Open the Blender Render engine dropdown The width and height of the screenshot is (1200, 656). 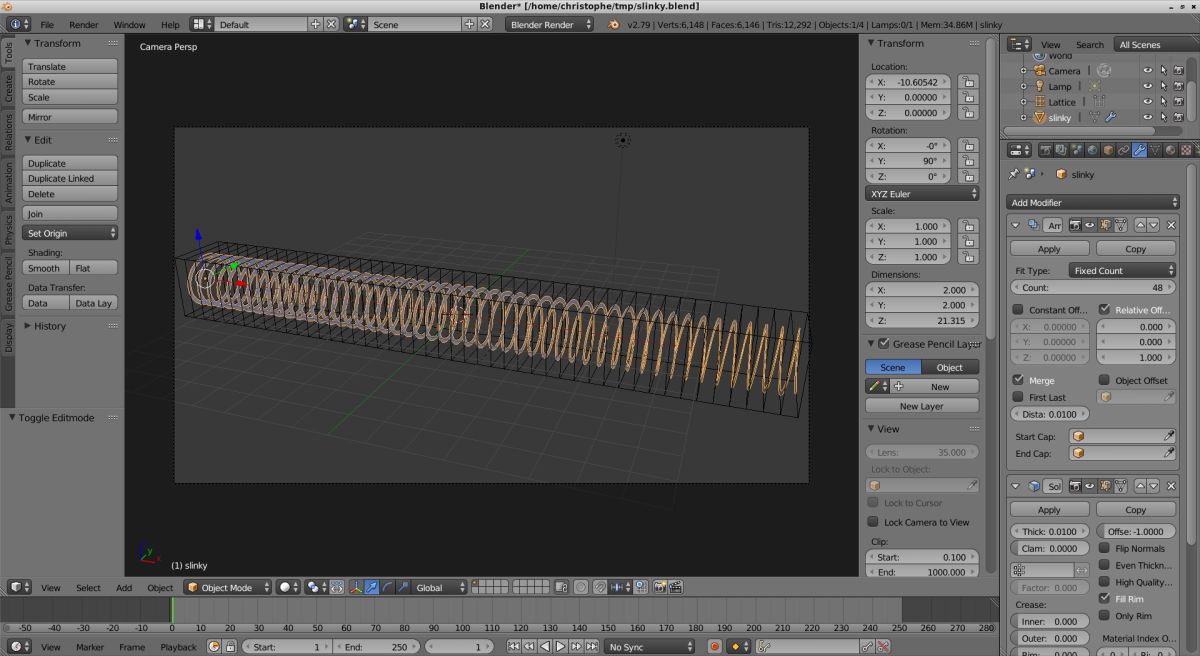click(550, 24)
